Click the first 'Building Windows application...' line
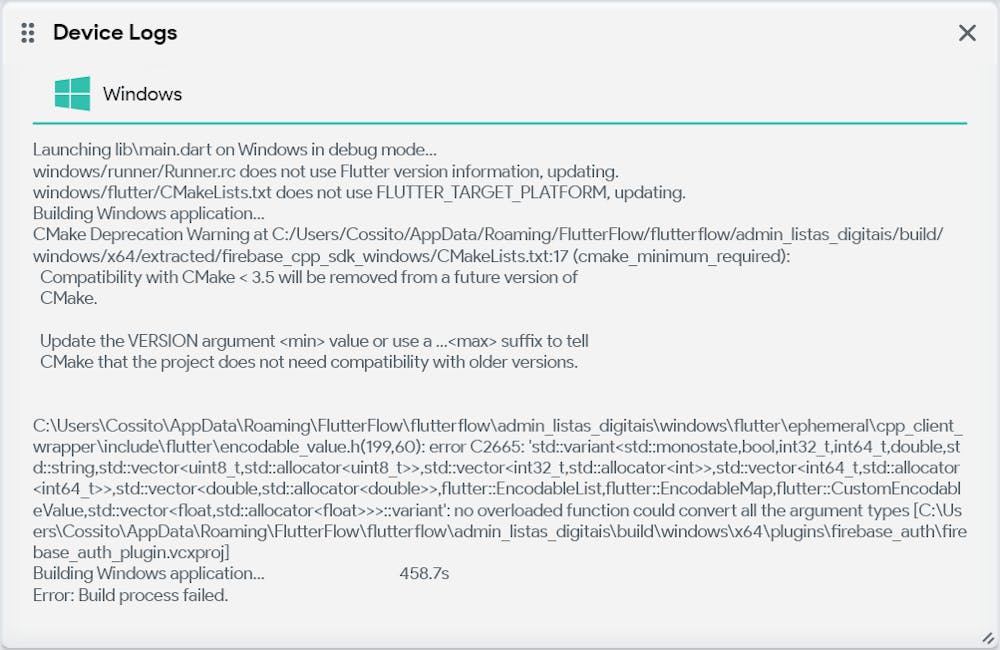Image resolution: width=1000 pixels, height=650 pixels. point(149,213)
